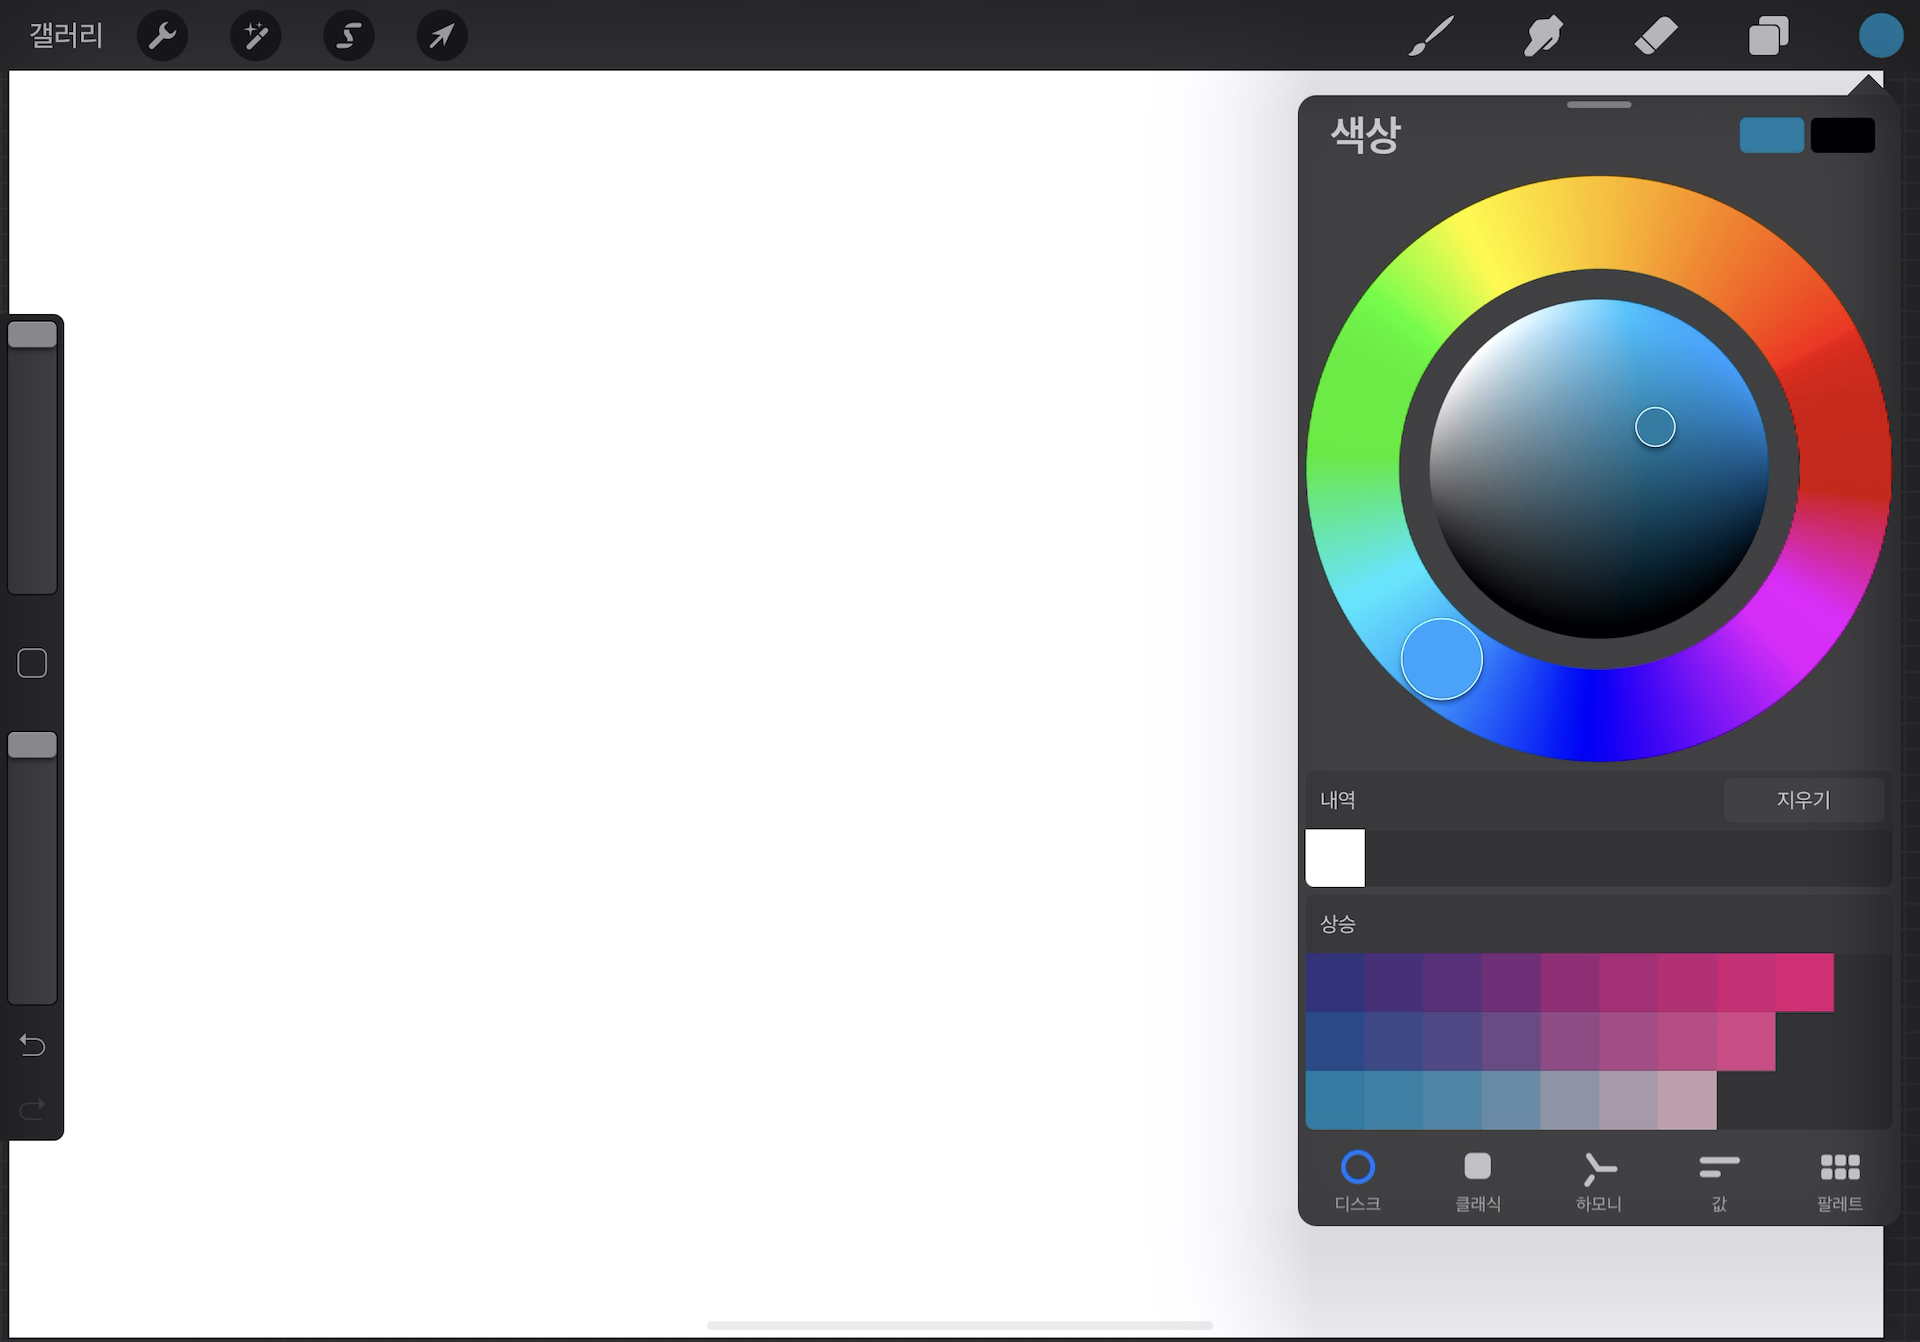The image size is (1920, 1342).
Task: Open the Actions wrench menu
Action: point(162,36)
